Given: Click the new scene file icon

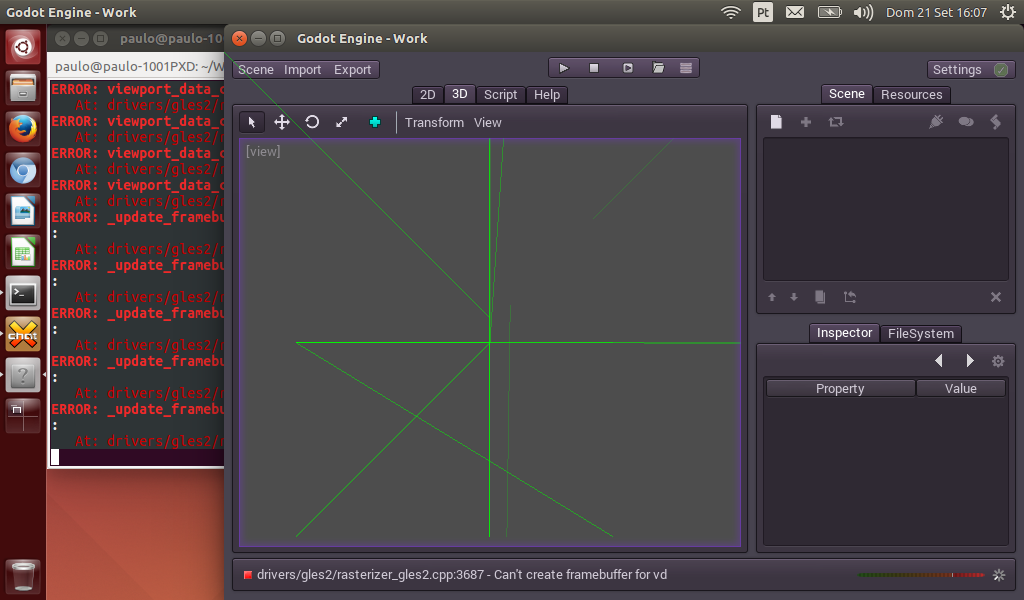Looking at the screenshot, I should 776,122.
